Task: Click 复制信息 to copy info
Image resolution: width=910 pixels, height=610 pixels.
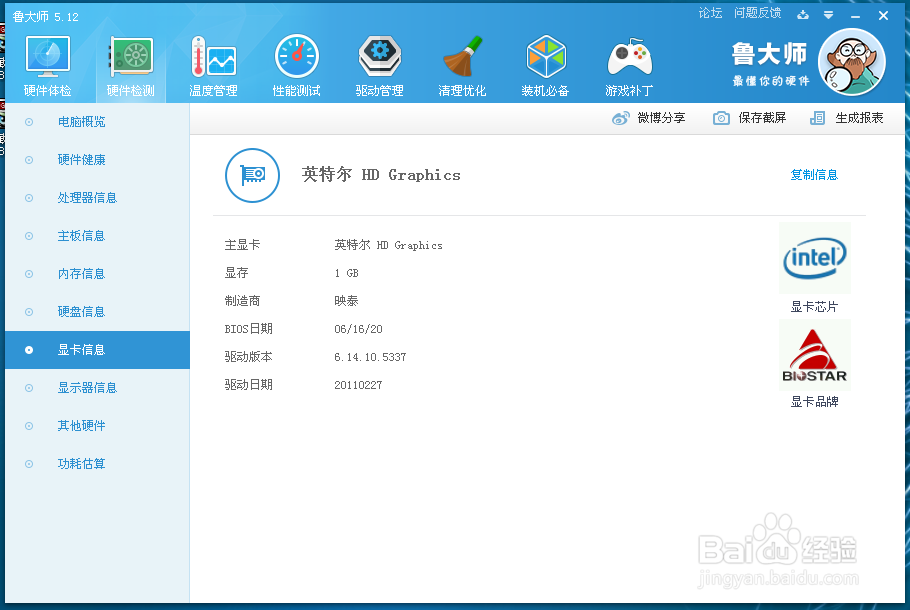Action: (x=814, y=175)
